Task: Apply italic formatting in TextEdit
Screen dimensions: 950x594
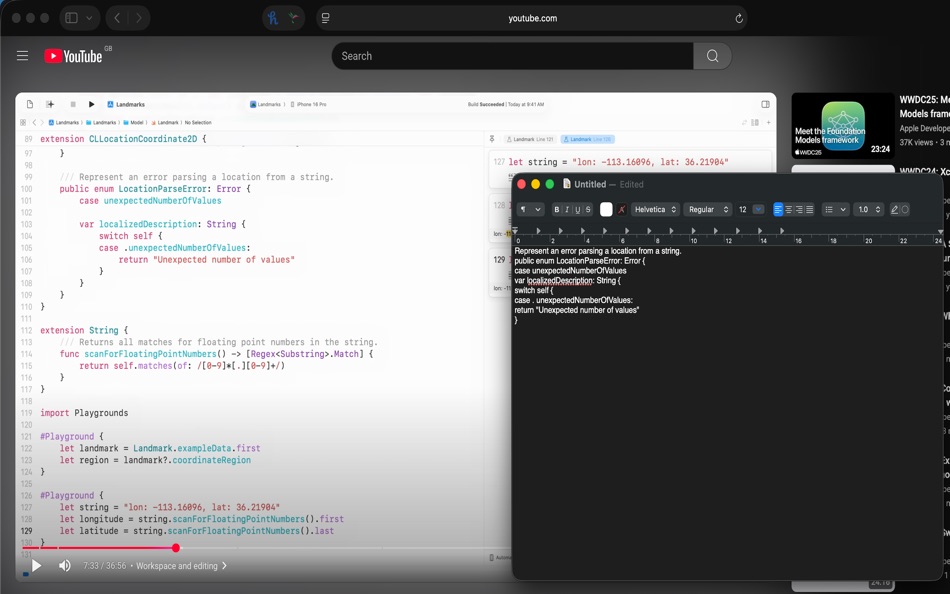Action: point(568,210)
